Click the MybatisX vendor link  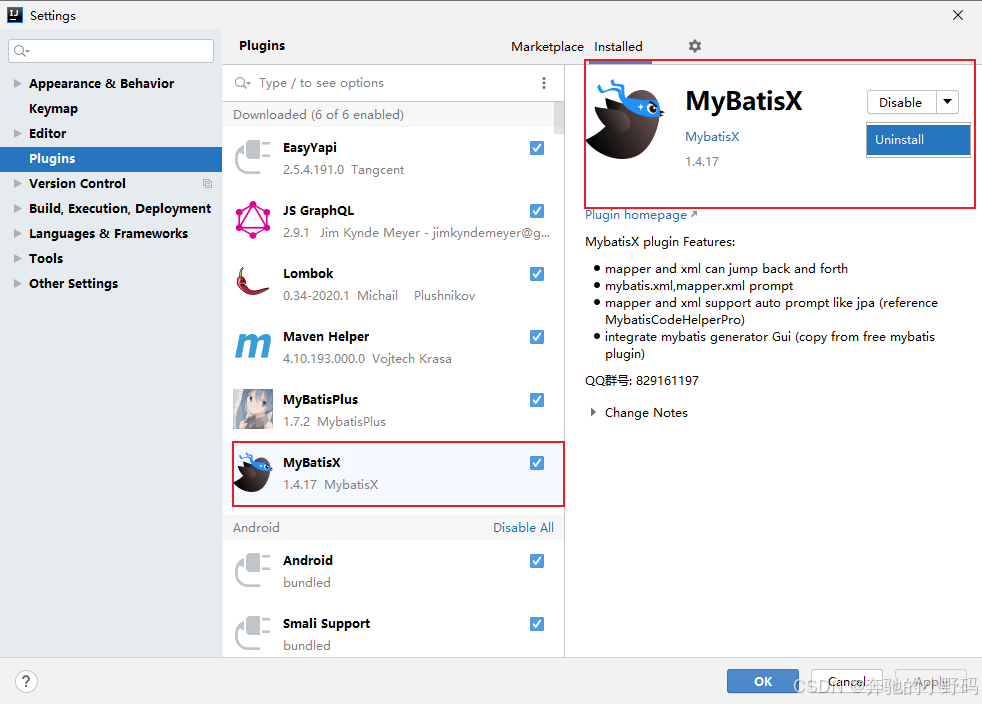click(712, 137)
